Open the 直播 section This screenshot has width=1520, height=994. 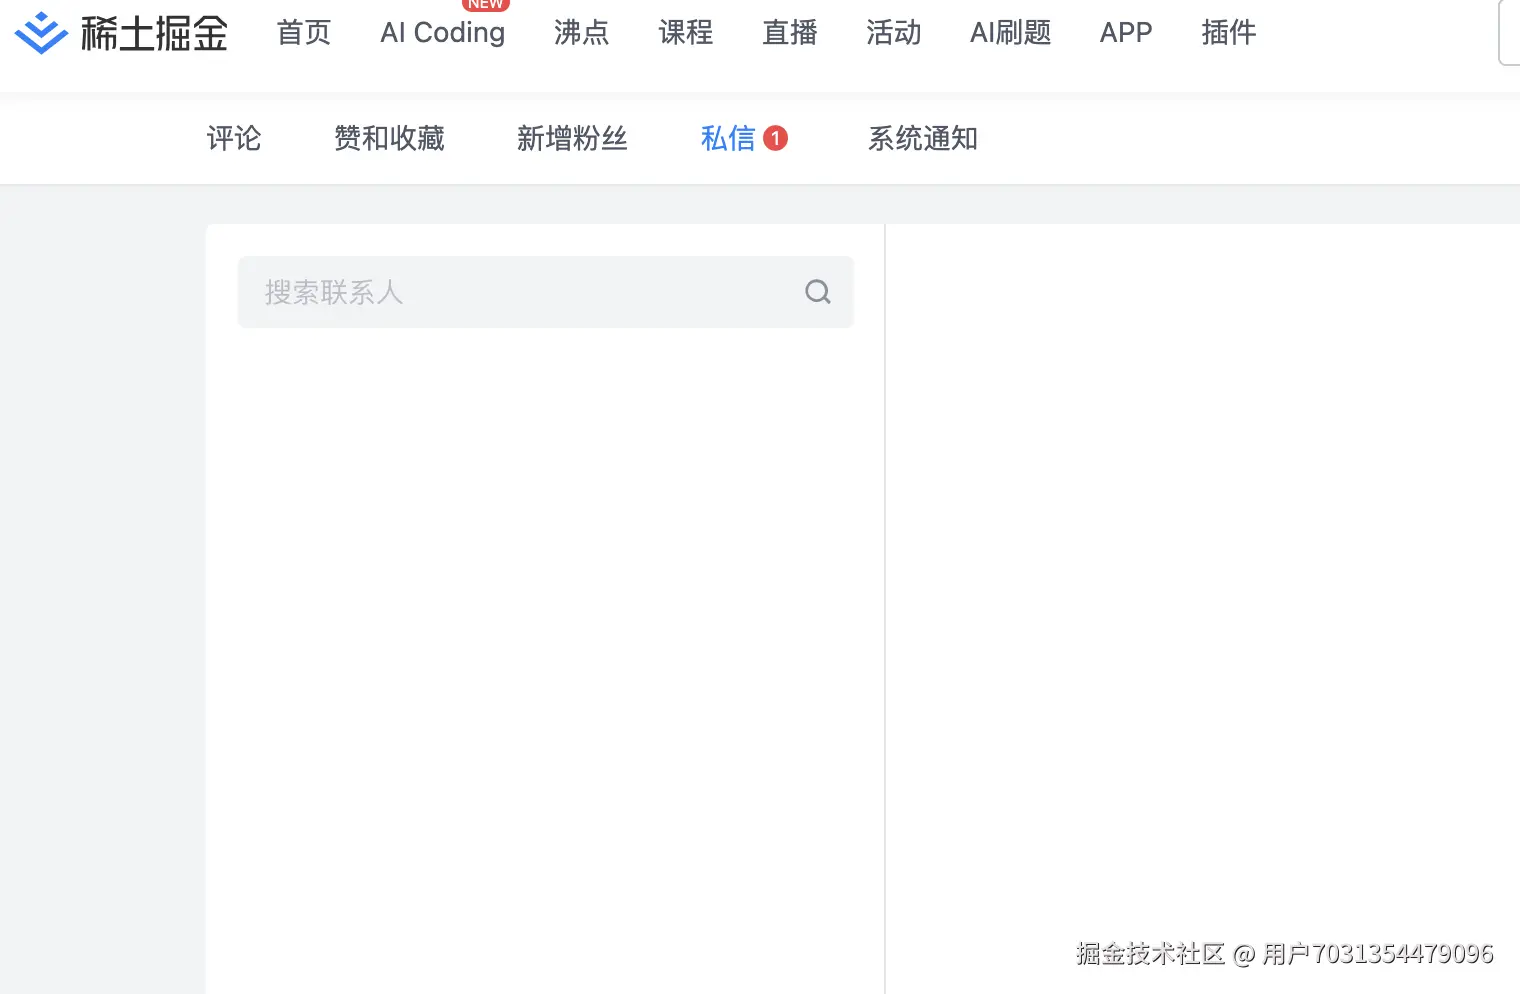click(789, 33)
